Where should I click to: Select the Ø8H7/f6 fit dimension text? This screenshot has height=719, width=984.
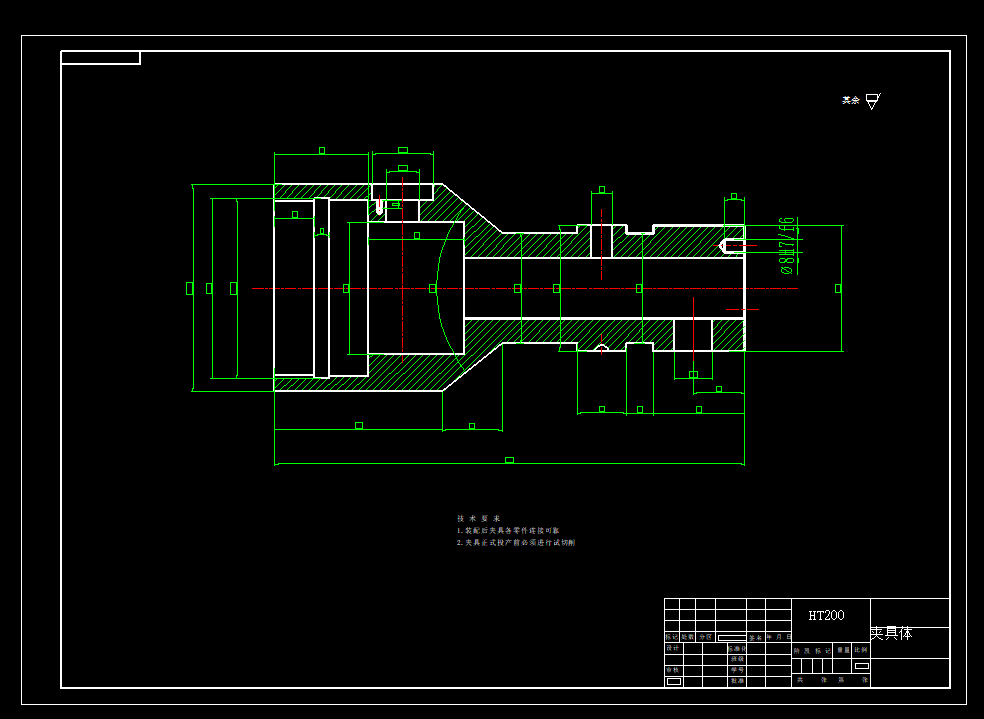click(x=788, y=245)
